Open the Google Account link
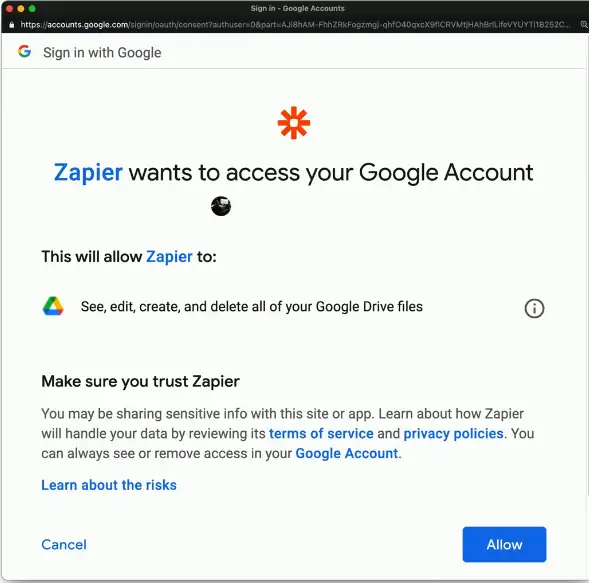 347,453
